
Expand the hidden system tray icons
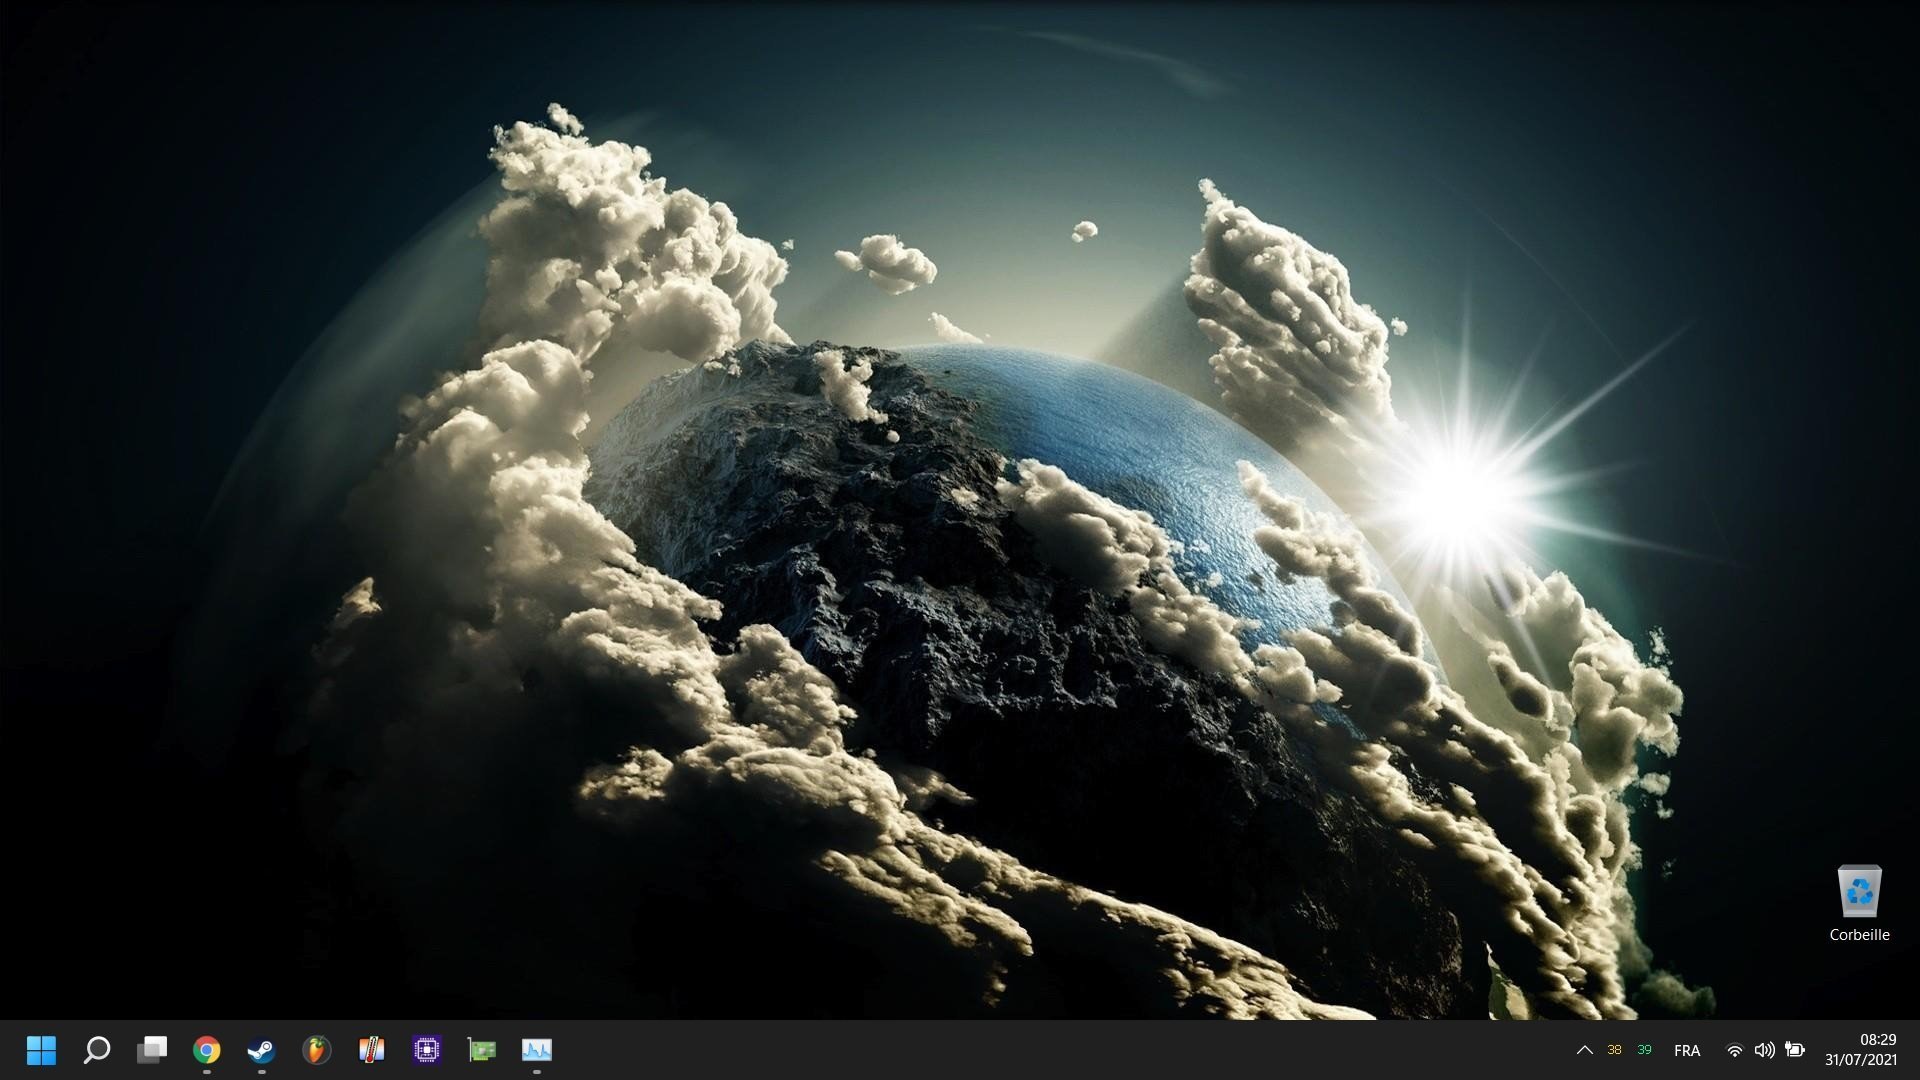click(x=1584, y=1050)
